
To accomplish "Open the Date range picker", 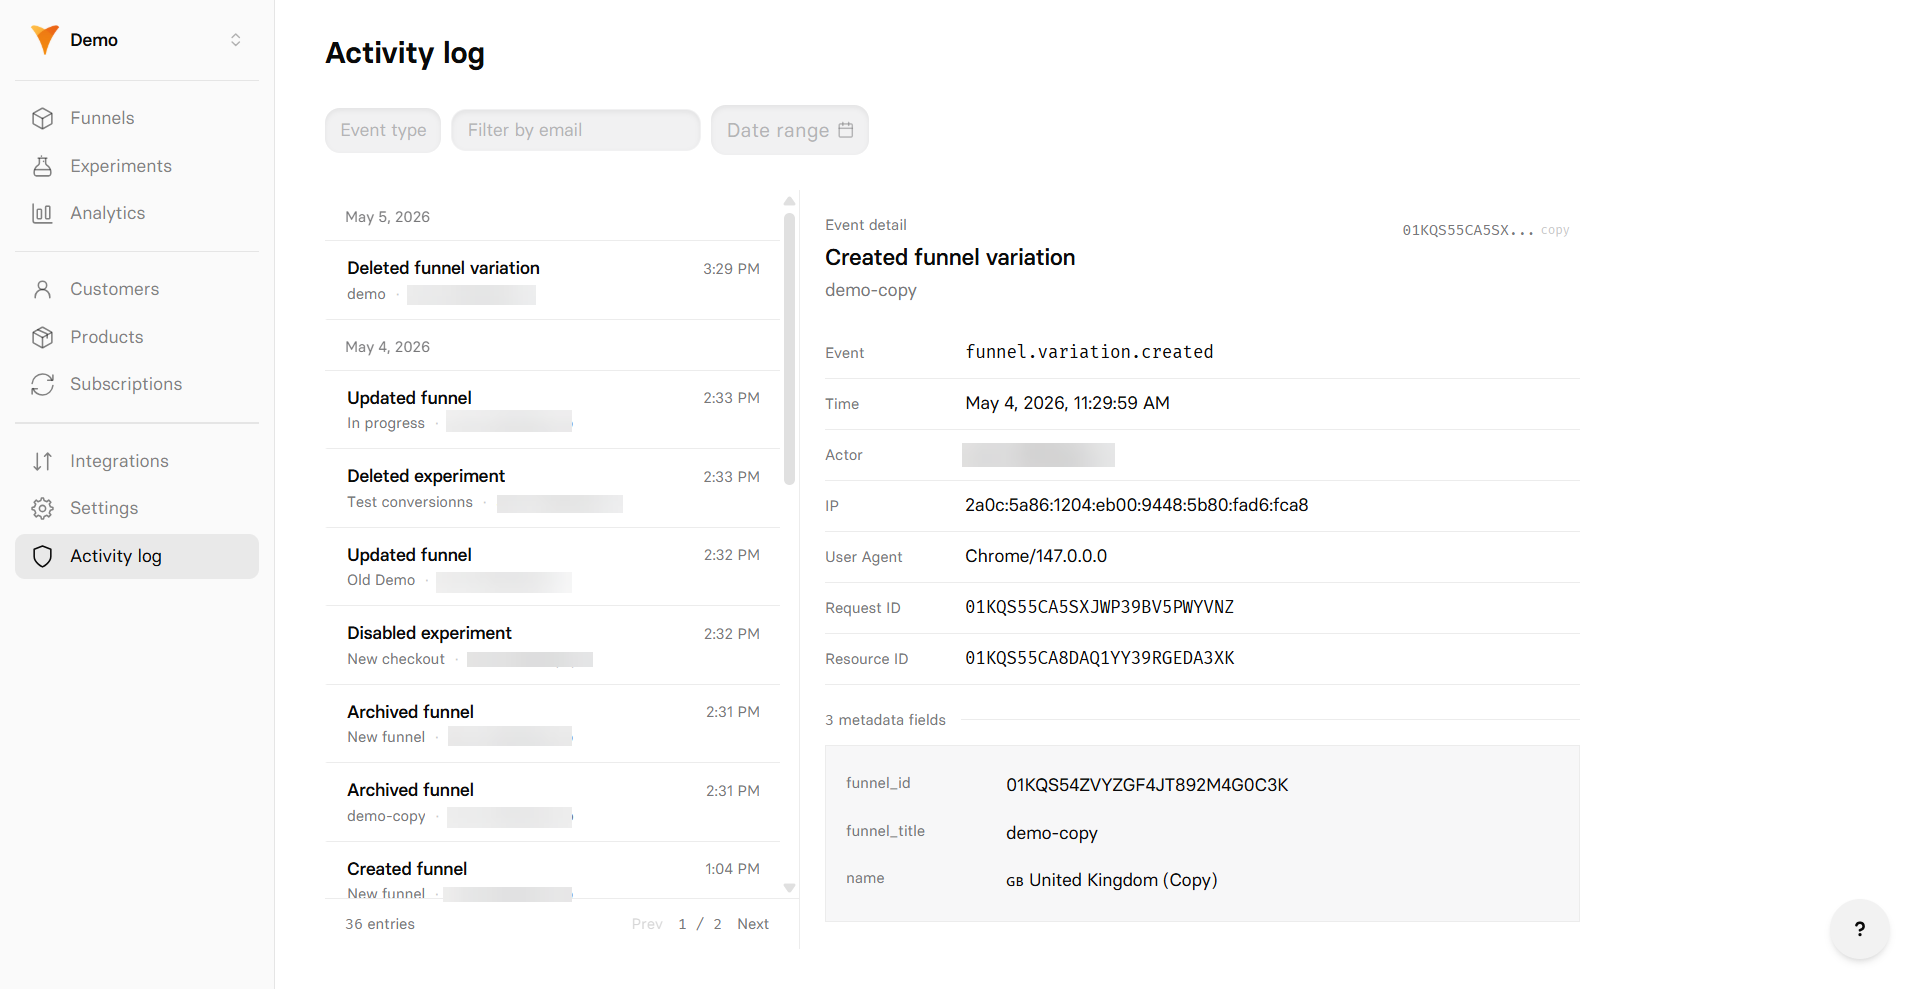I will 790,130.
